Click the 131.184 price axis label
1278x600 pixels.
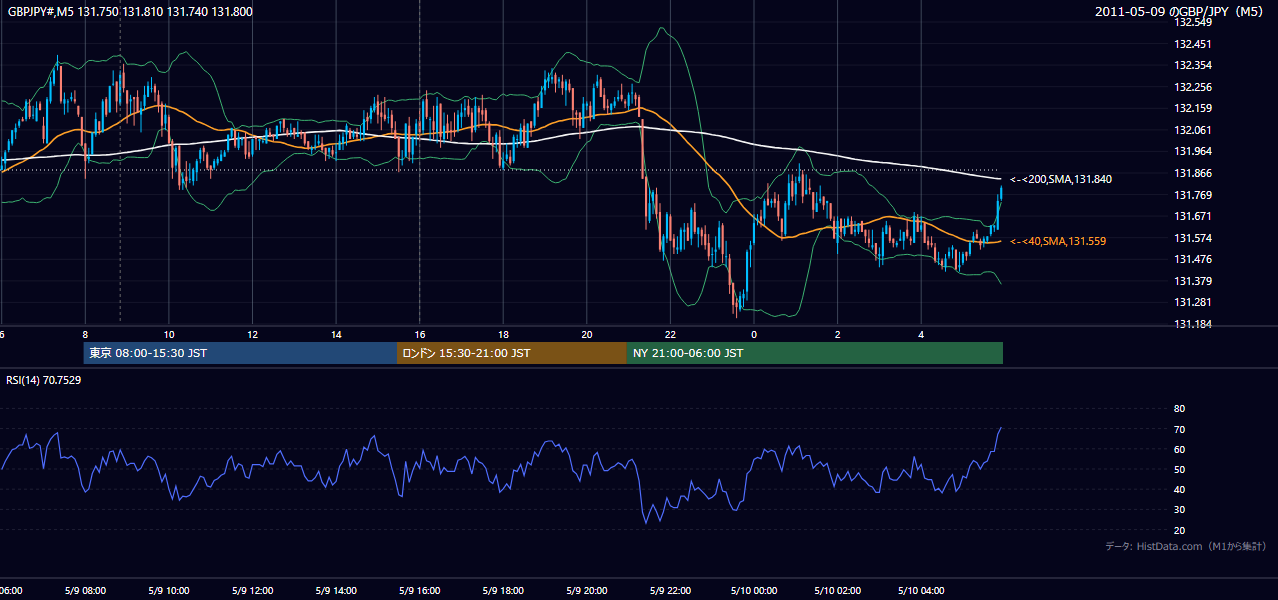click(1192, 324)
